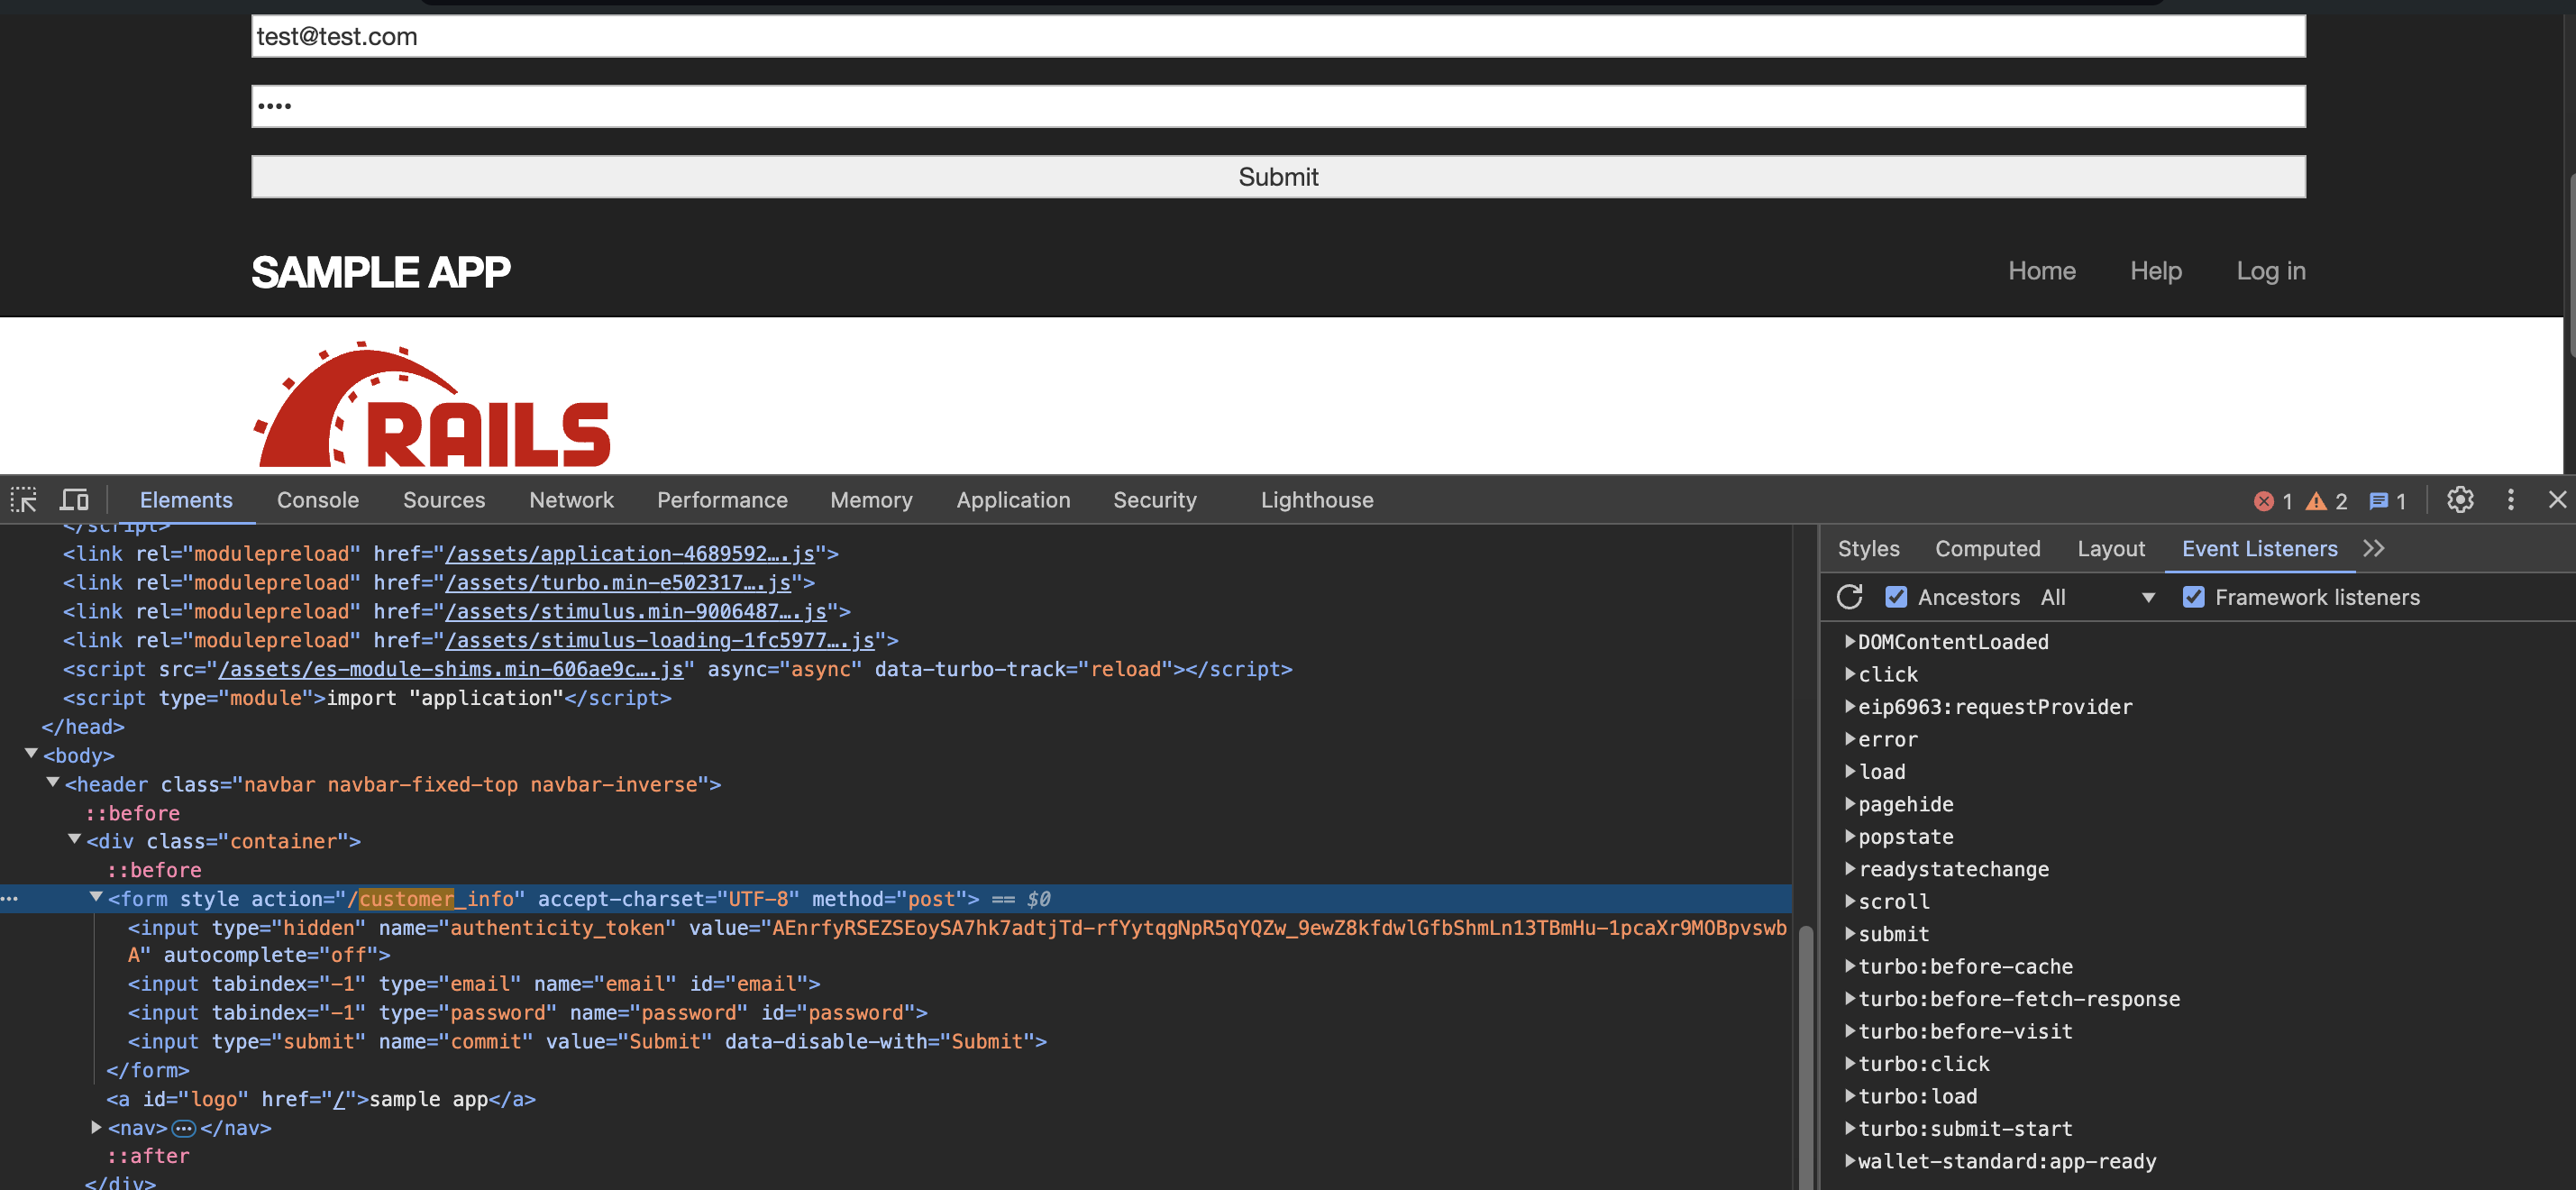Screen dimensions: 2576x1190
Task: Toggle the Ancestors checkbox
Action: (1895, 597)
